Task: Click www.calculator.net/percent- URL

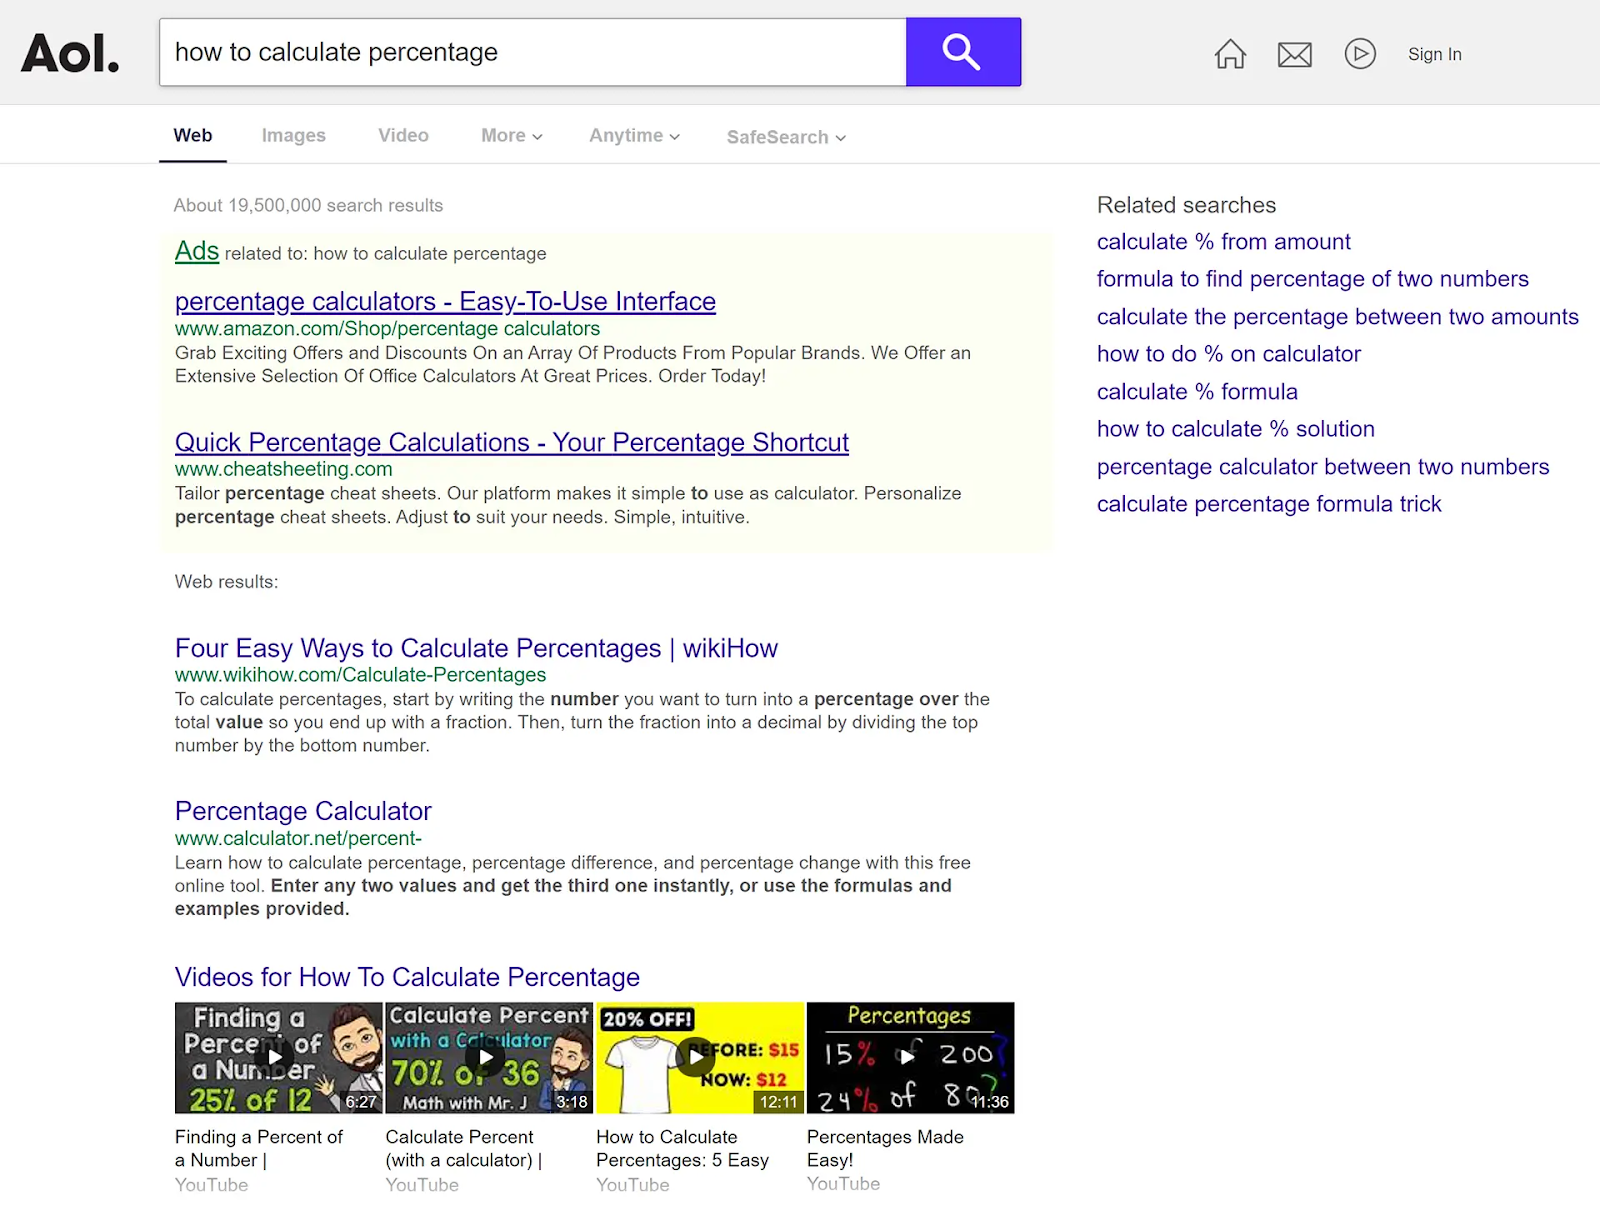Action: tap(298, 838)
